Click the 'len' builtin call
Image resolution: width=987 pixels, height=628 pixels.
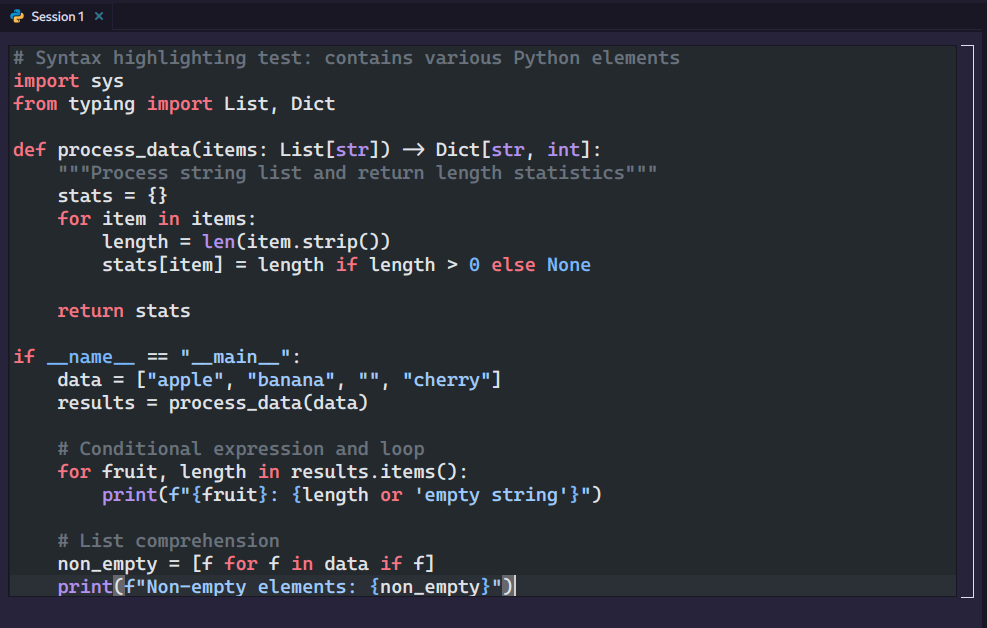(x=218, y=242)
